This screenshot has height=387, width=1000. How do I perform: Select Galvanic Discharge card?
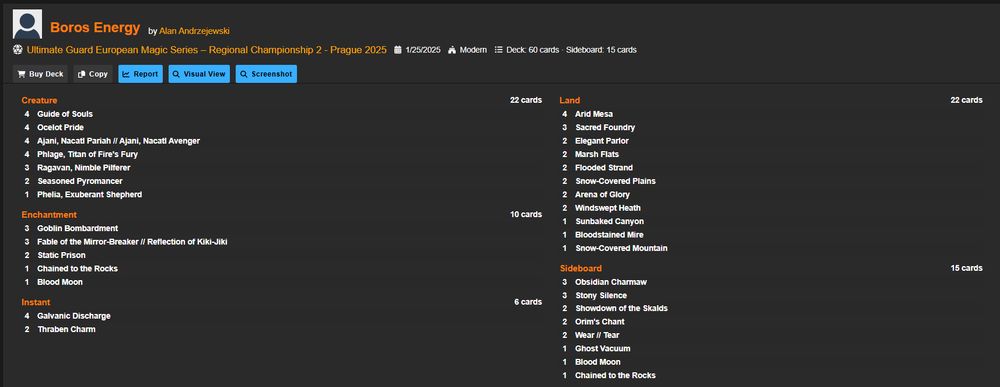pyautogui.click(x=73, y=315)
